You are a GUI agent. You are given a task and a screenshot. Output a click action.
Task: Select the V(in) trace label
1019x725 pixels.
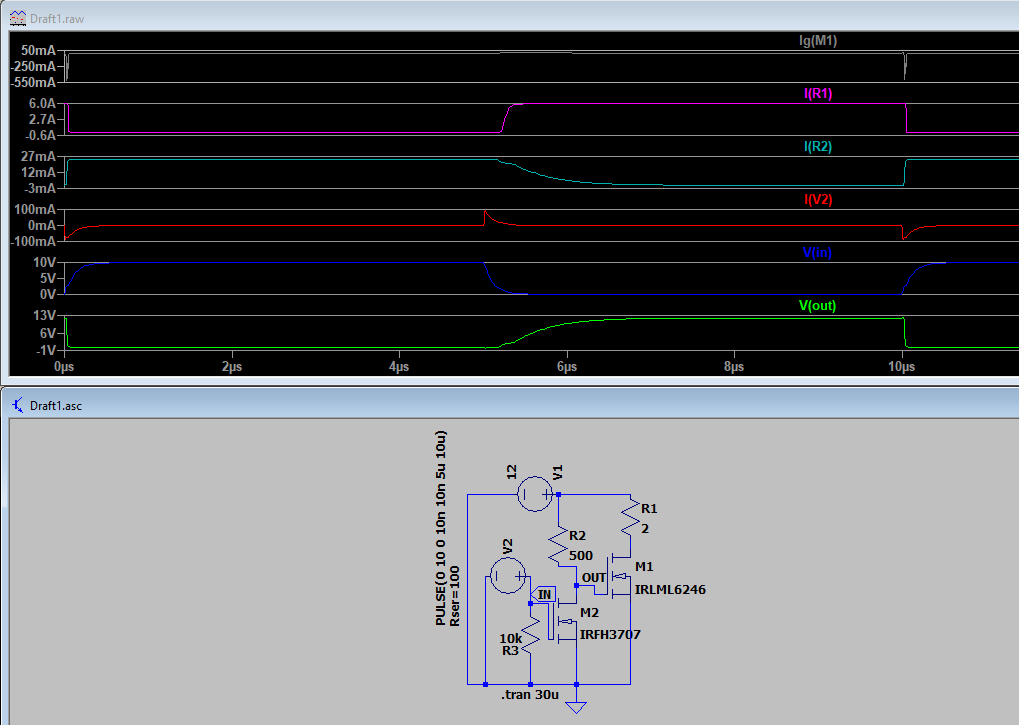tap(817, 253)
